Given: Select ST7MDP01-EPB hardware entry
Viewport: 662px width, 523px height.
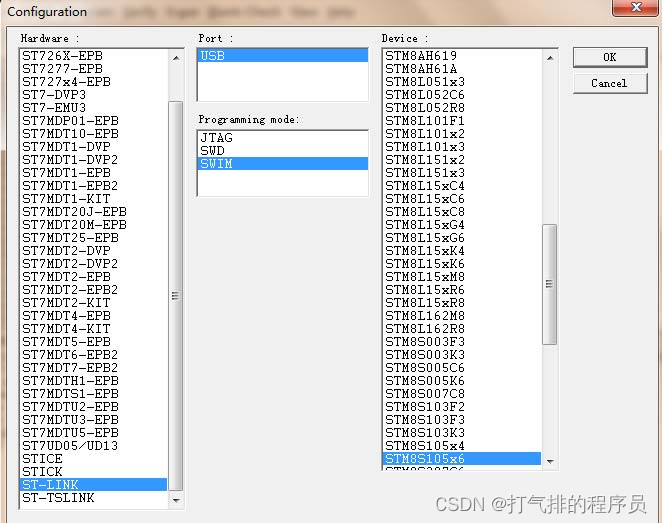Looking at the screenshot, I should tap(94, 120).
